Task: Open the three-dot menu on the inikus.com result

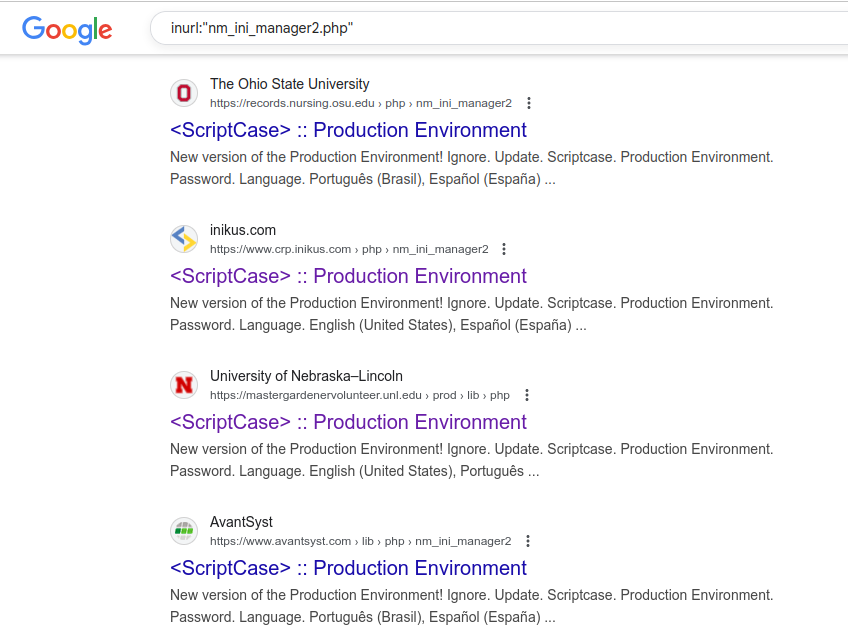Action: [x=504, y=248]
